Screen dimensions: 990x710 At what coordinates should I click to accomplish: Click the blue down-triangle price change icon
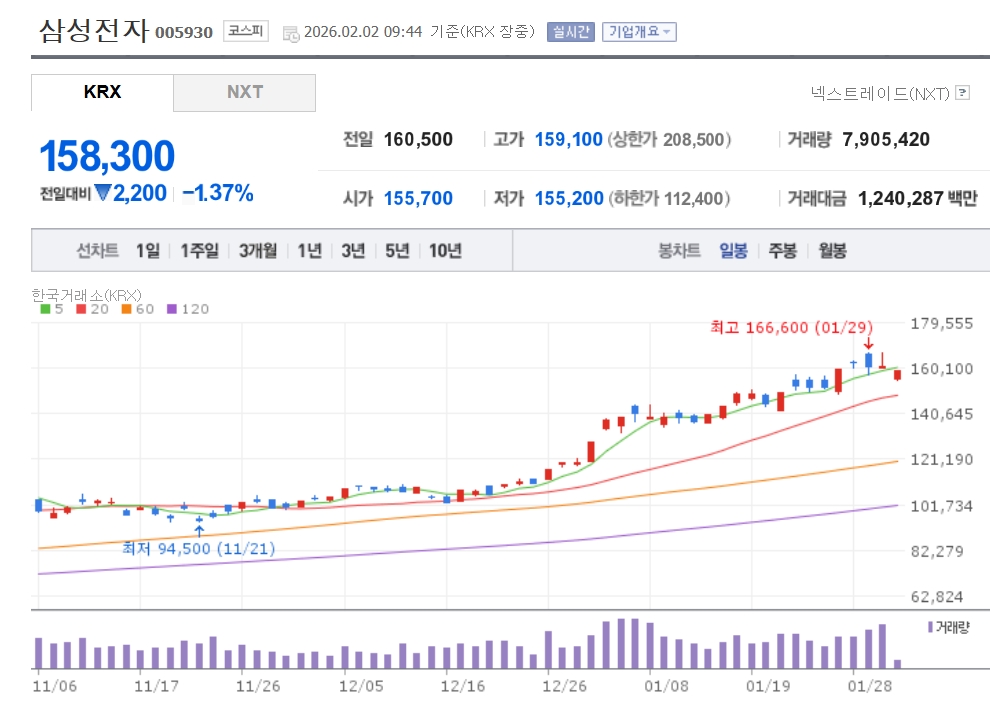tap(103, 193)
